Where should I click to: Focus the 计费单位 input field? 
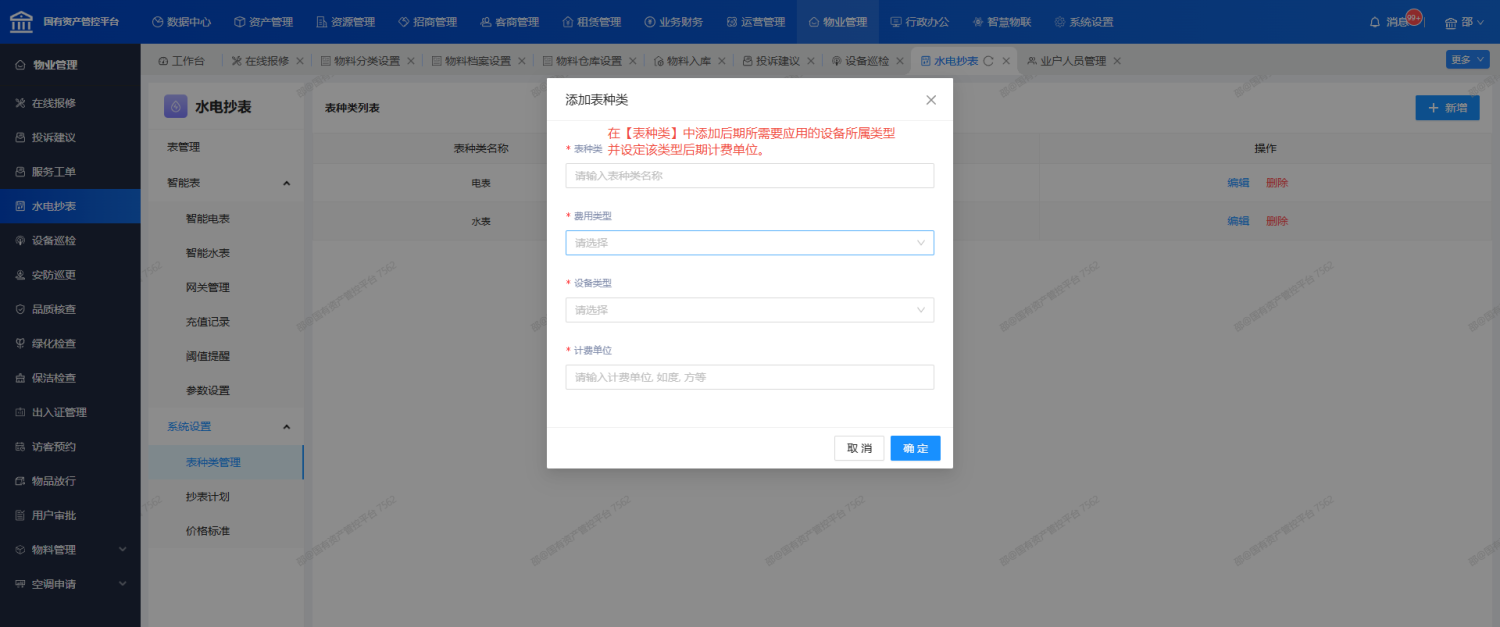[x=750, y=377]
